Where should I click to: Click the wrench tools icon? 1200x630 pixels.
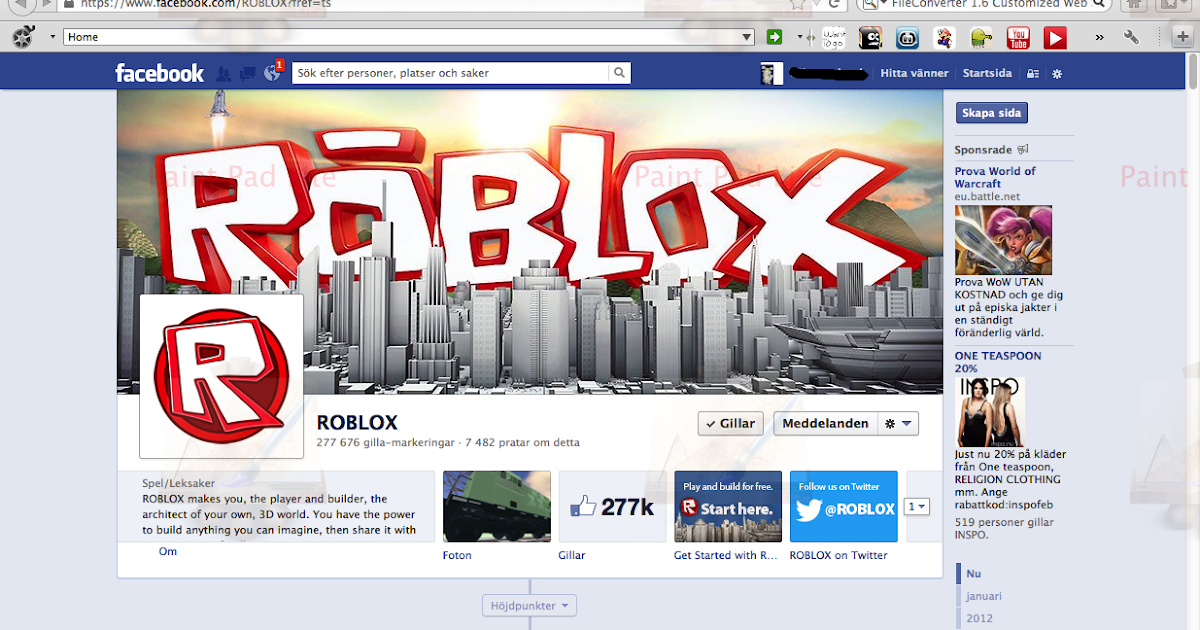[1132, 37]
